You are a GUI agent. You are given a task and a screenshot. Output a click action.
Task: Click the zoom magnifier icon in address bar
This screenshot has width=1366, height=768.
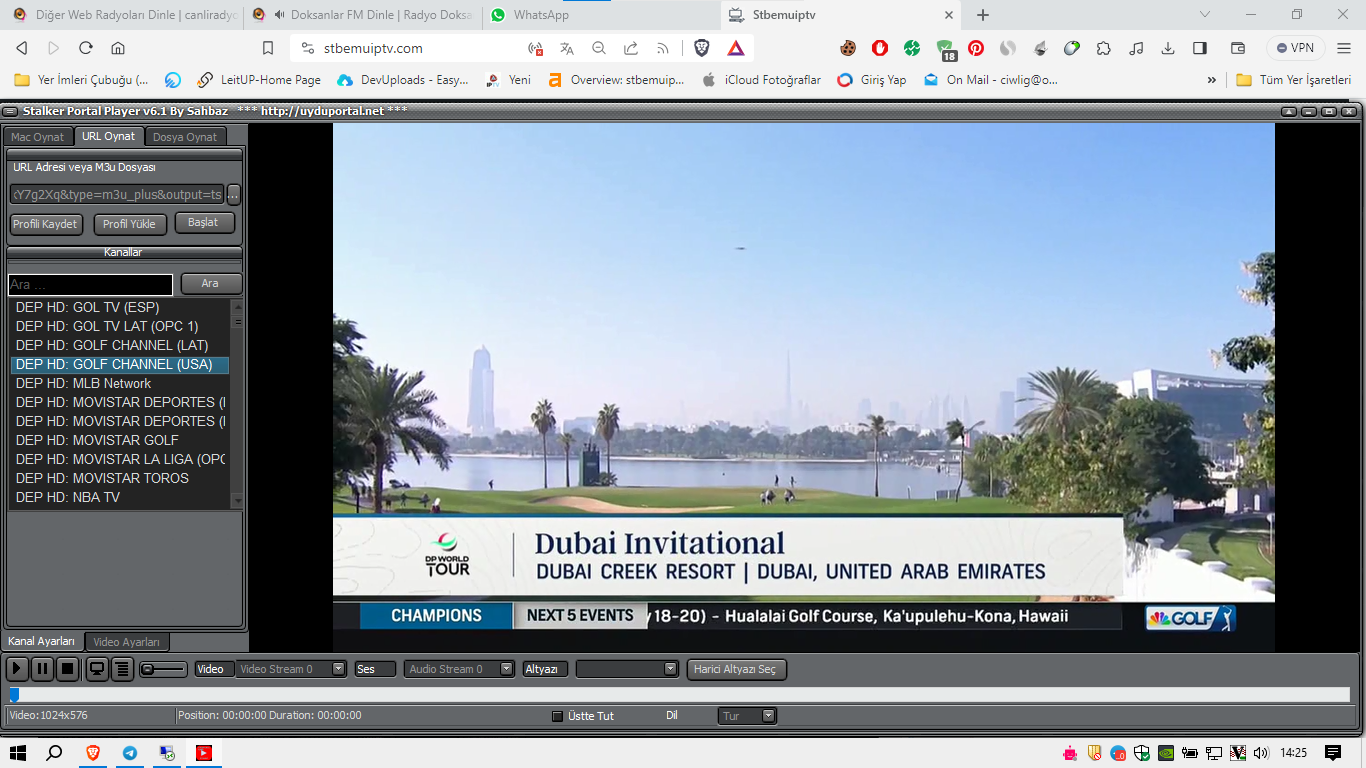point(599,48)
